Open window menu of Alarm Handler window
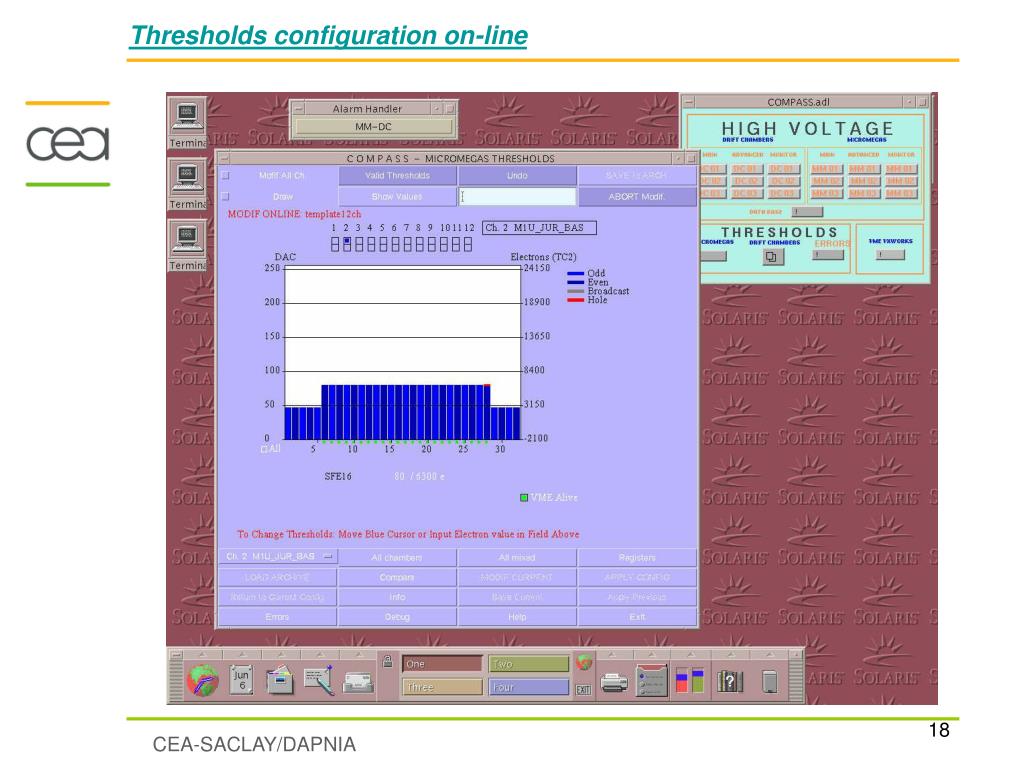 (x=298, y=109)
